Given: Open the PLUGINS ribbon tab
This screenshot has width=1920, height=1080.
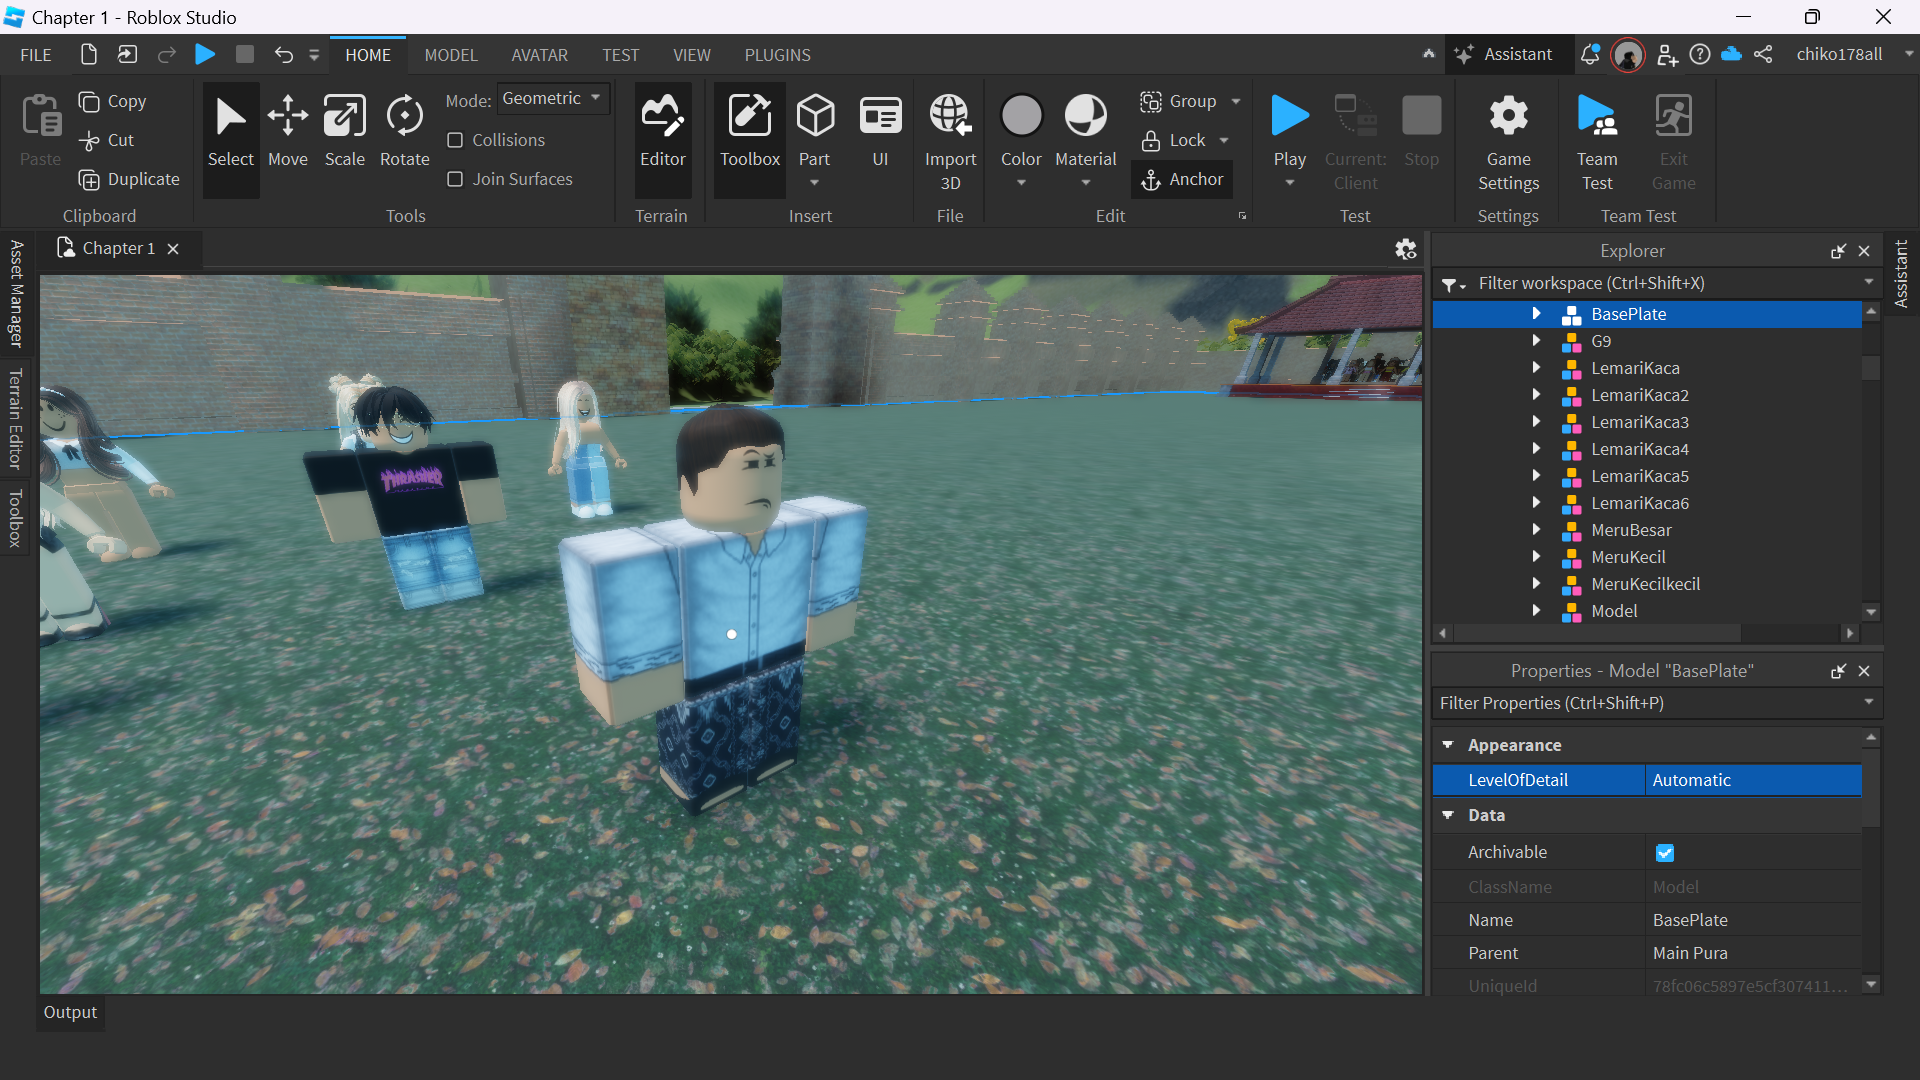Looking at the screenshot, I should pos(777,55).
